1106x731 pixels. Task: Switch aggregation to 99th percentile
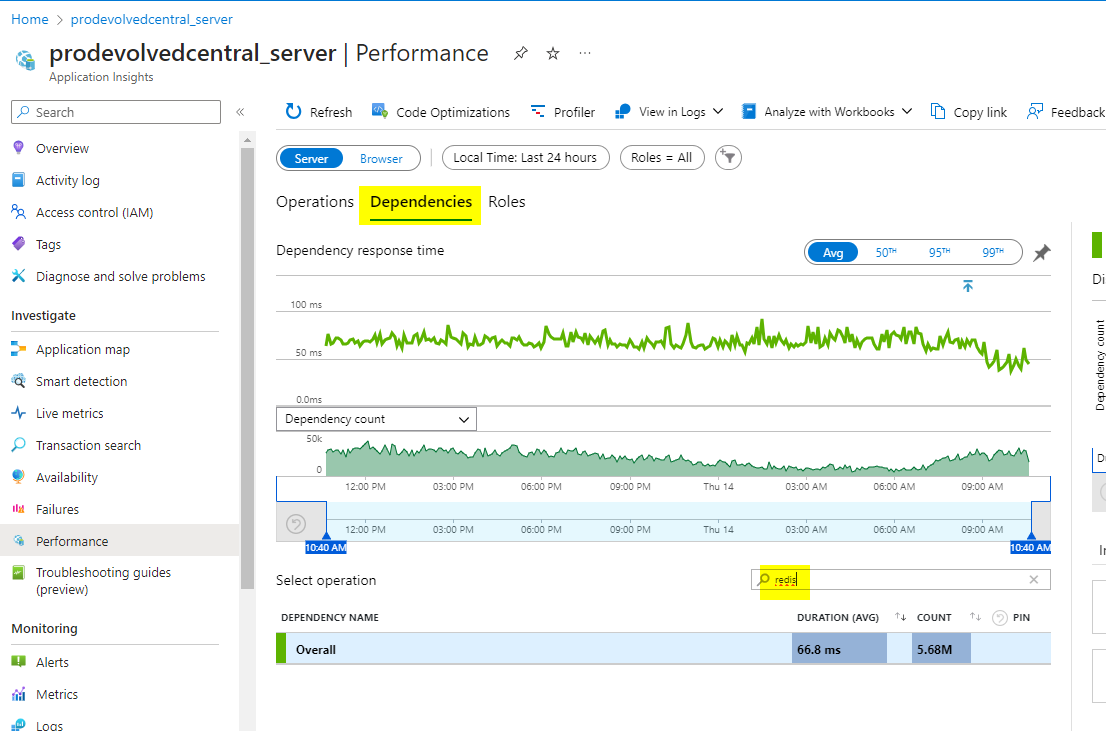coord(991,252)
